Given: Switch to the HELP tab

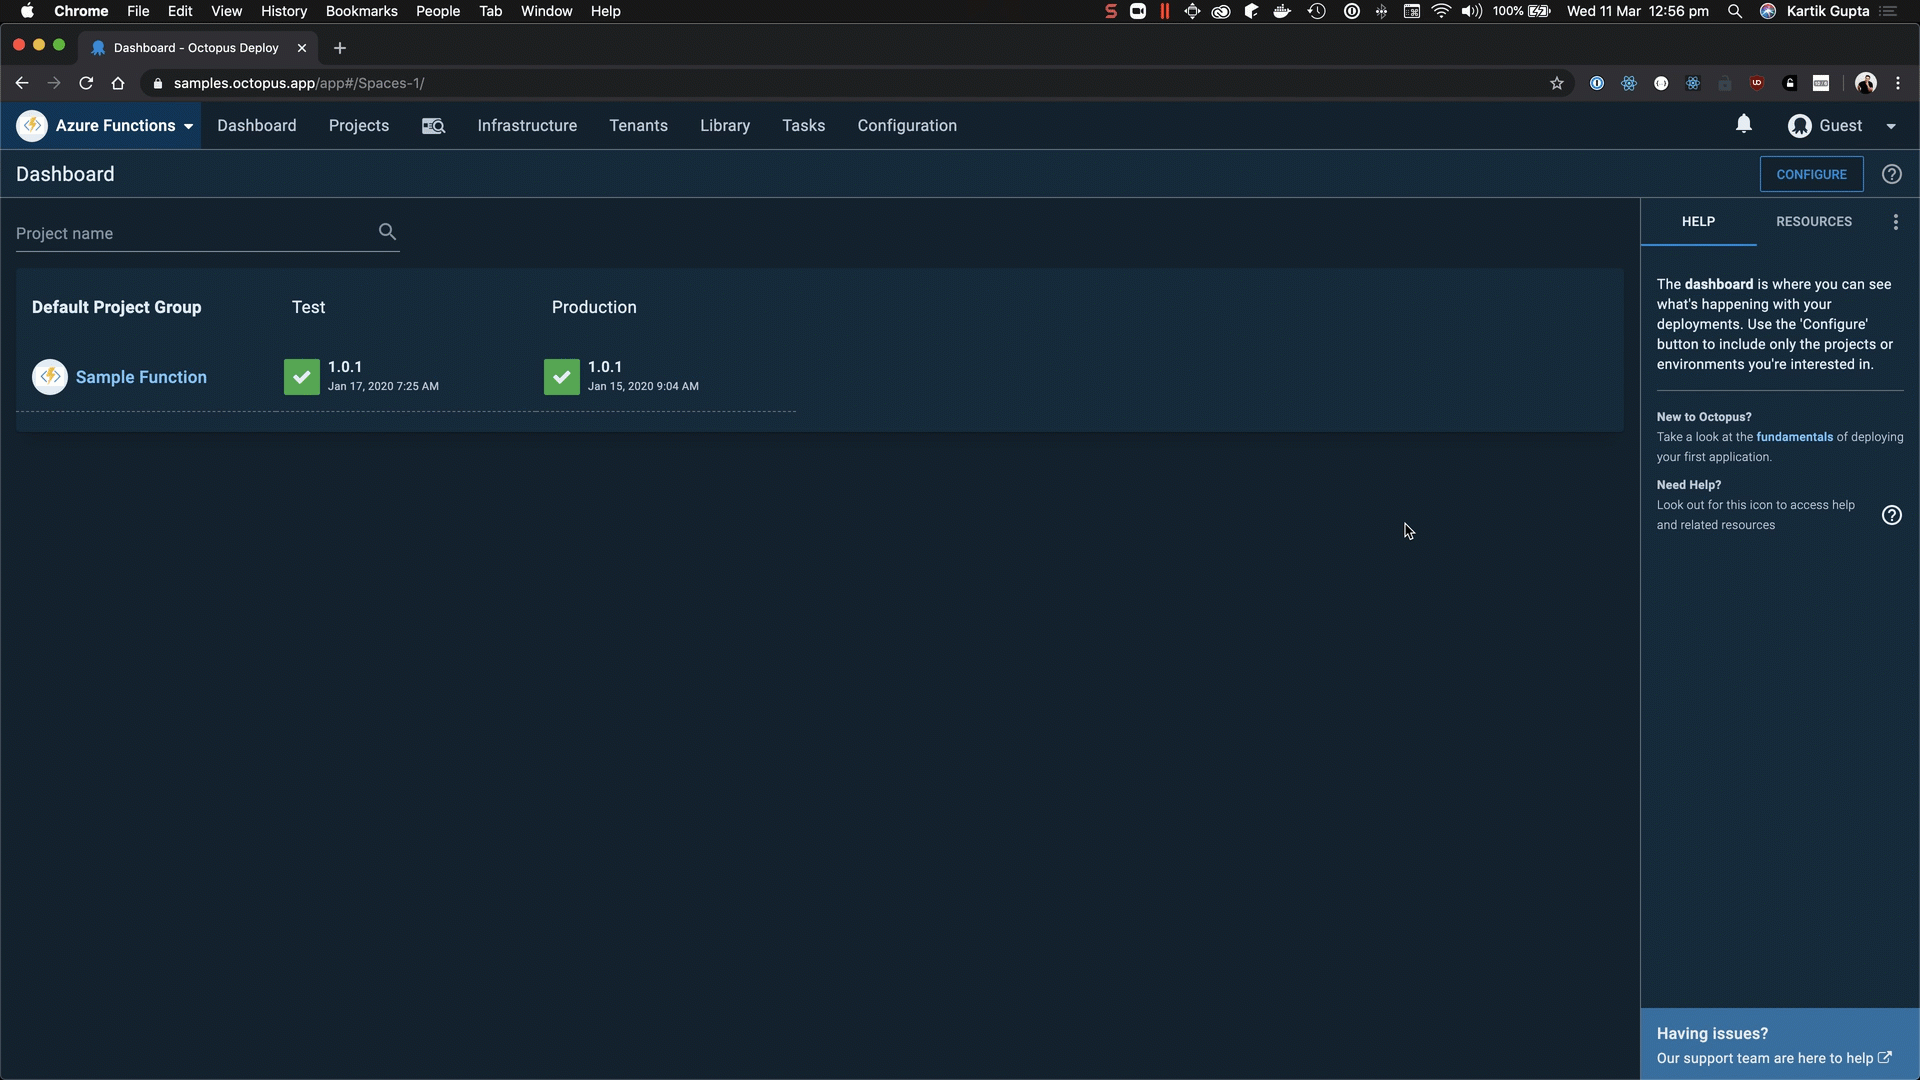Looking at the screenshot, I should pos(1698,222).
